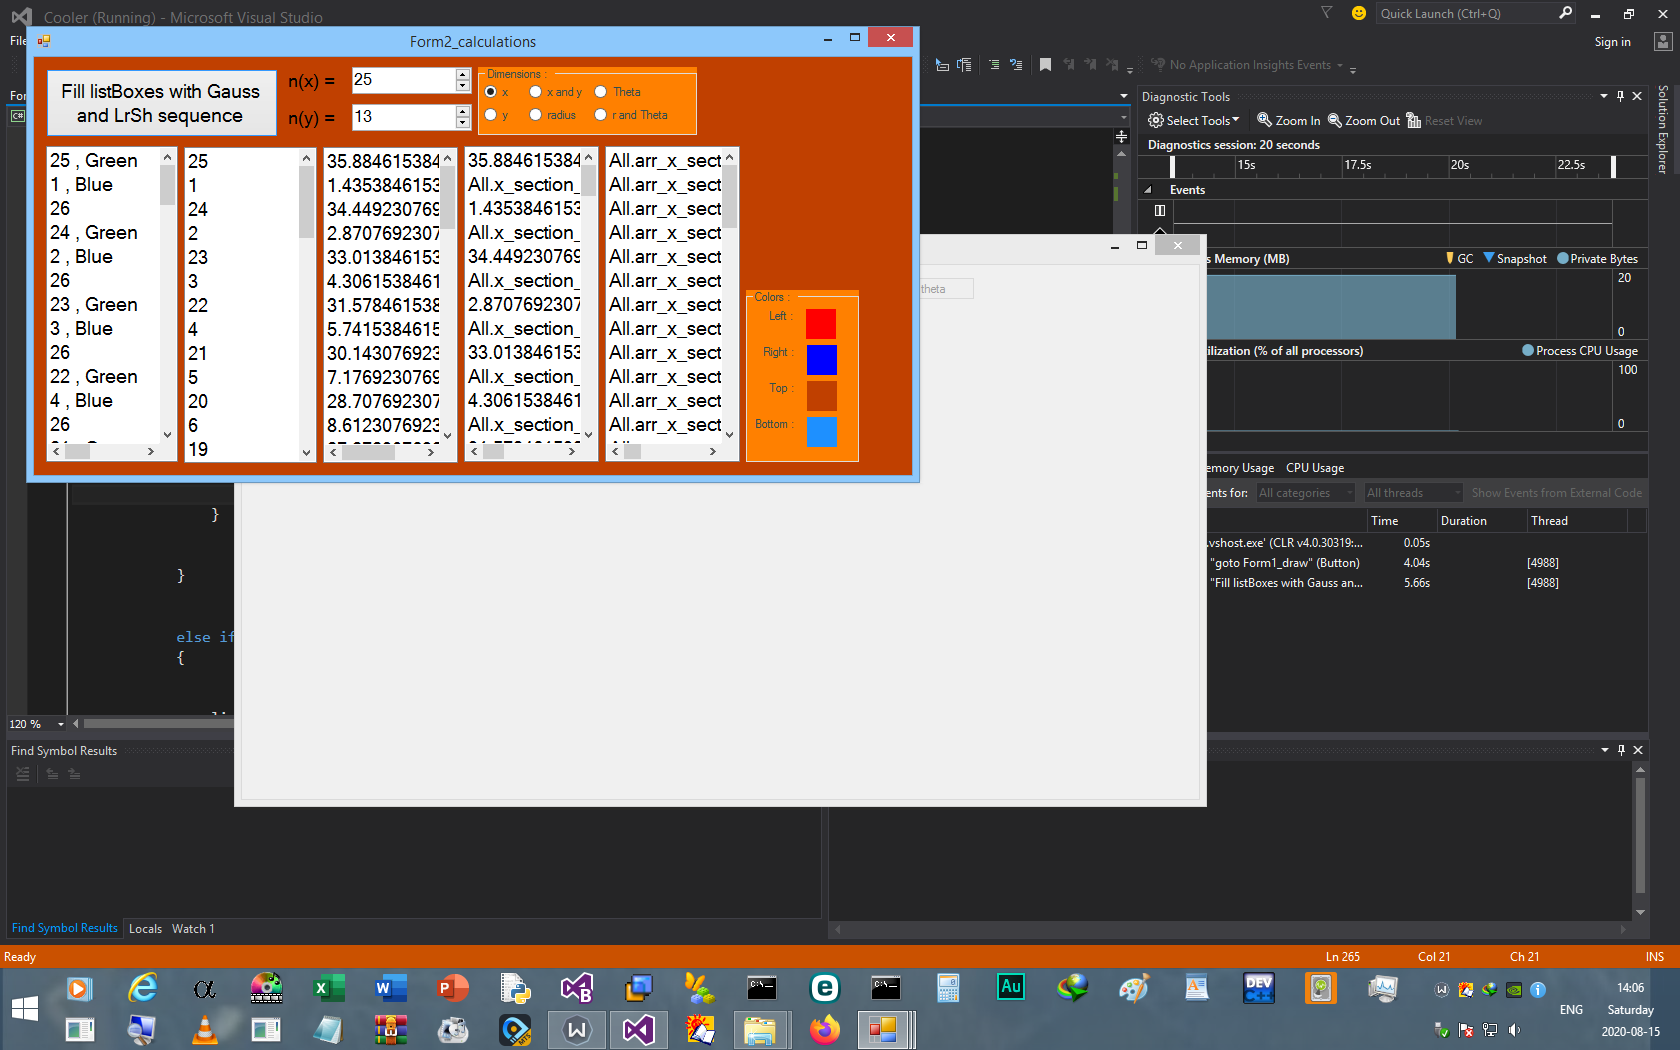The height and width of the screenshot is (1050, 1680).
Task: Click the display parameter info toolbar icon
Action: 964,65
